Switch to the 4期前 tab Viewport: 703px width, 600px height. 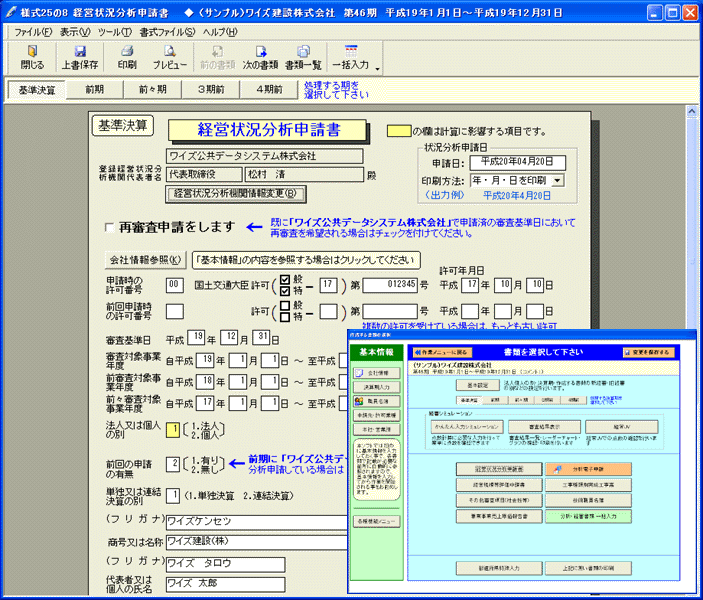[269, 89]
